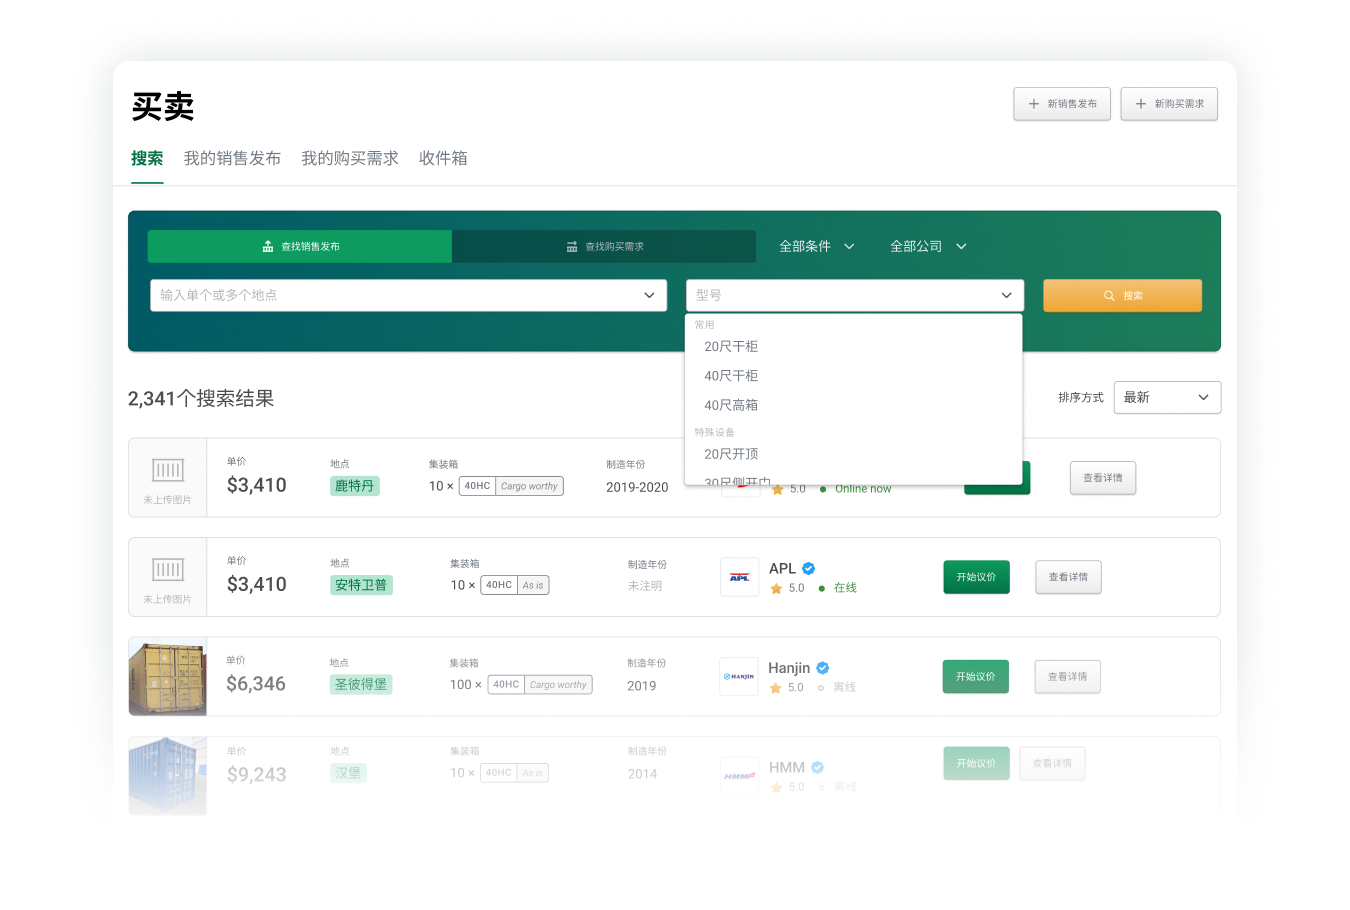
Task: Click the Hanjin company logo icon
Action: pos(738,677)
